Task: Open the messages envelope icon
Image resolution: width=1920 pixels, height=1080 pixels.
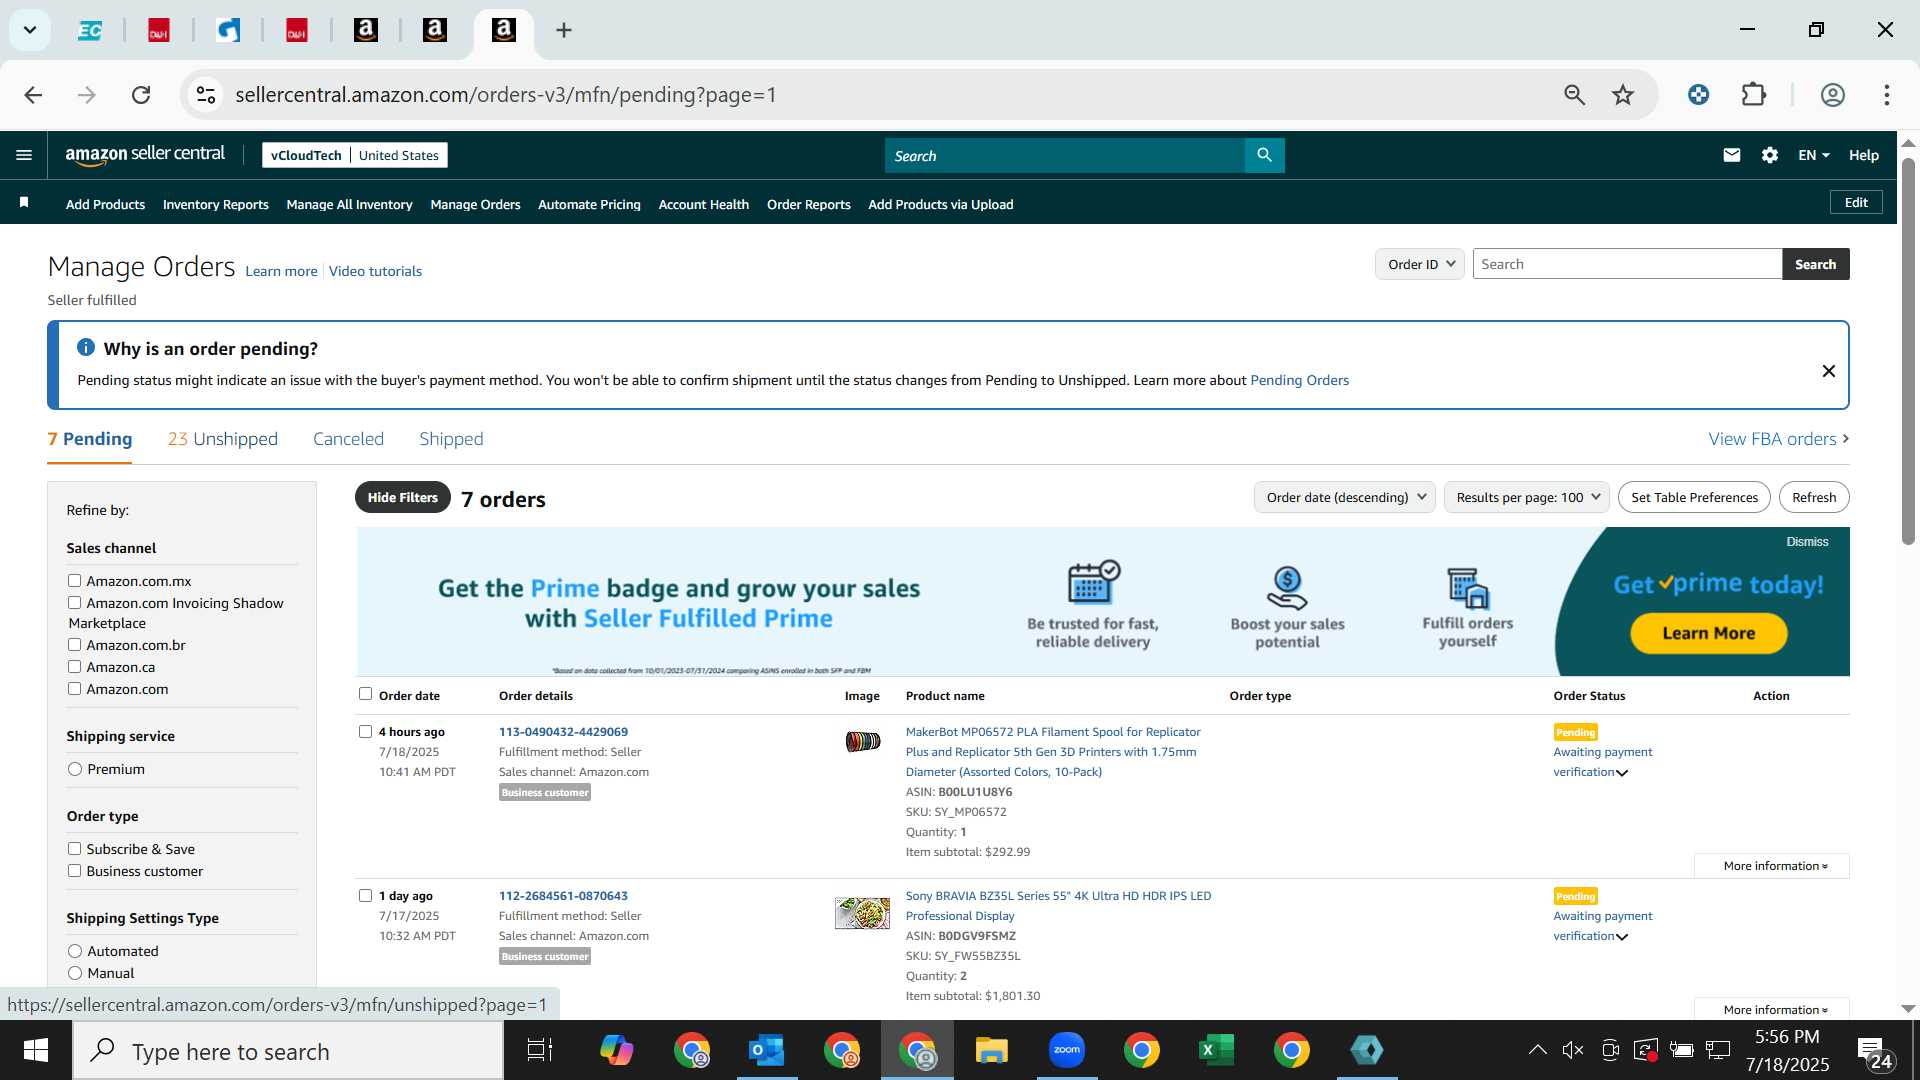Action: [x=1732, y=155]
